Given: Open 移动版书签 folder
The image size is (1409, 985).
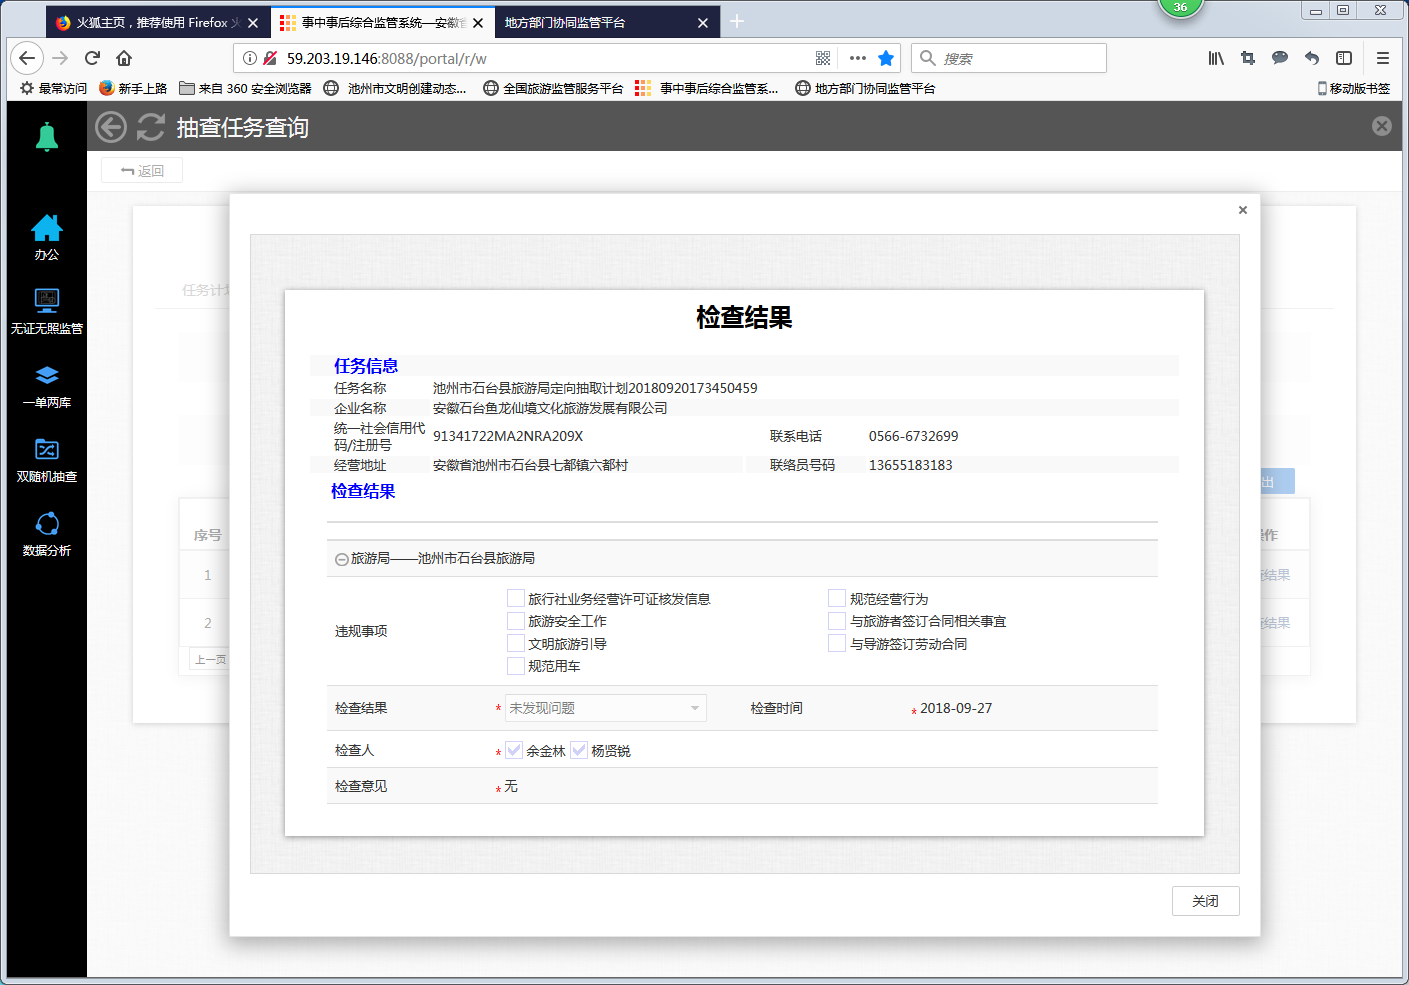Looking at the screenshot, I should point(1354,88).
